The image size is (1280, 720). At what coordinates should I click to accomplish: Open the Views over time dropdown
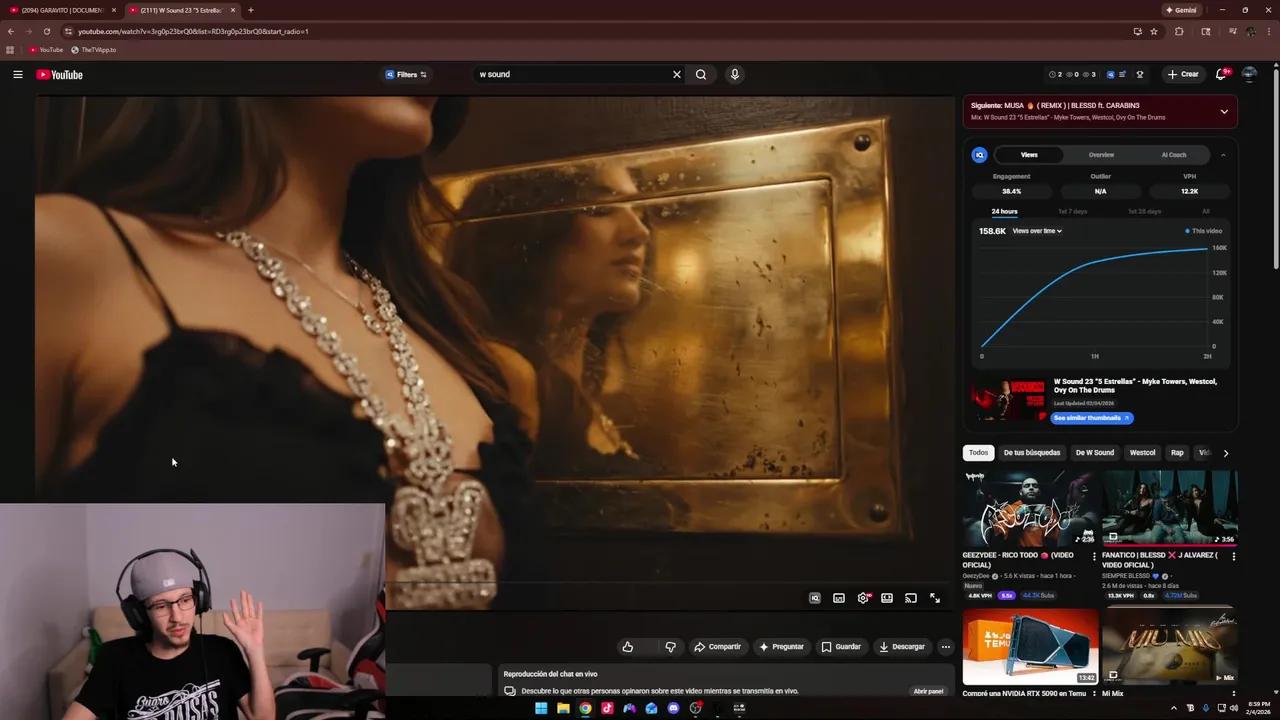pos(1037,231)
